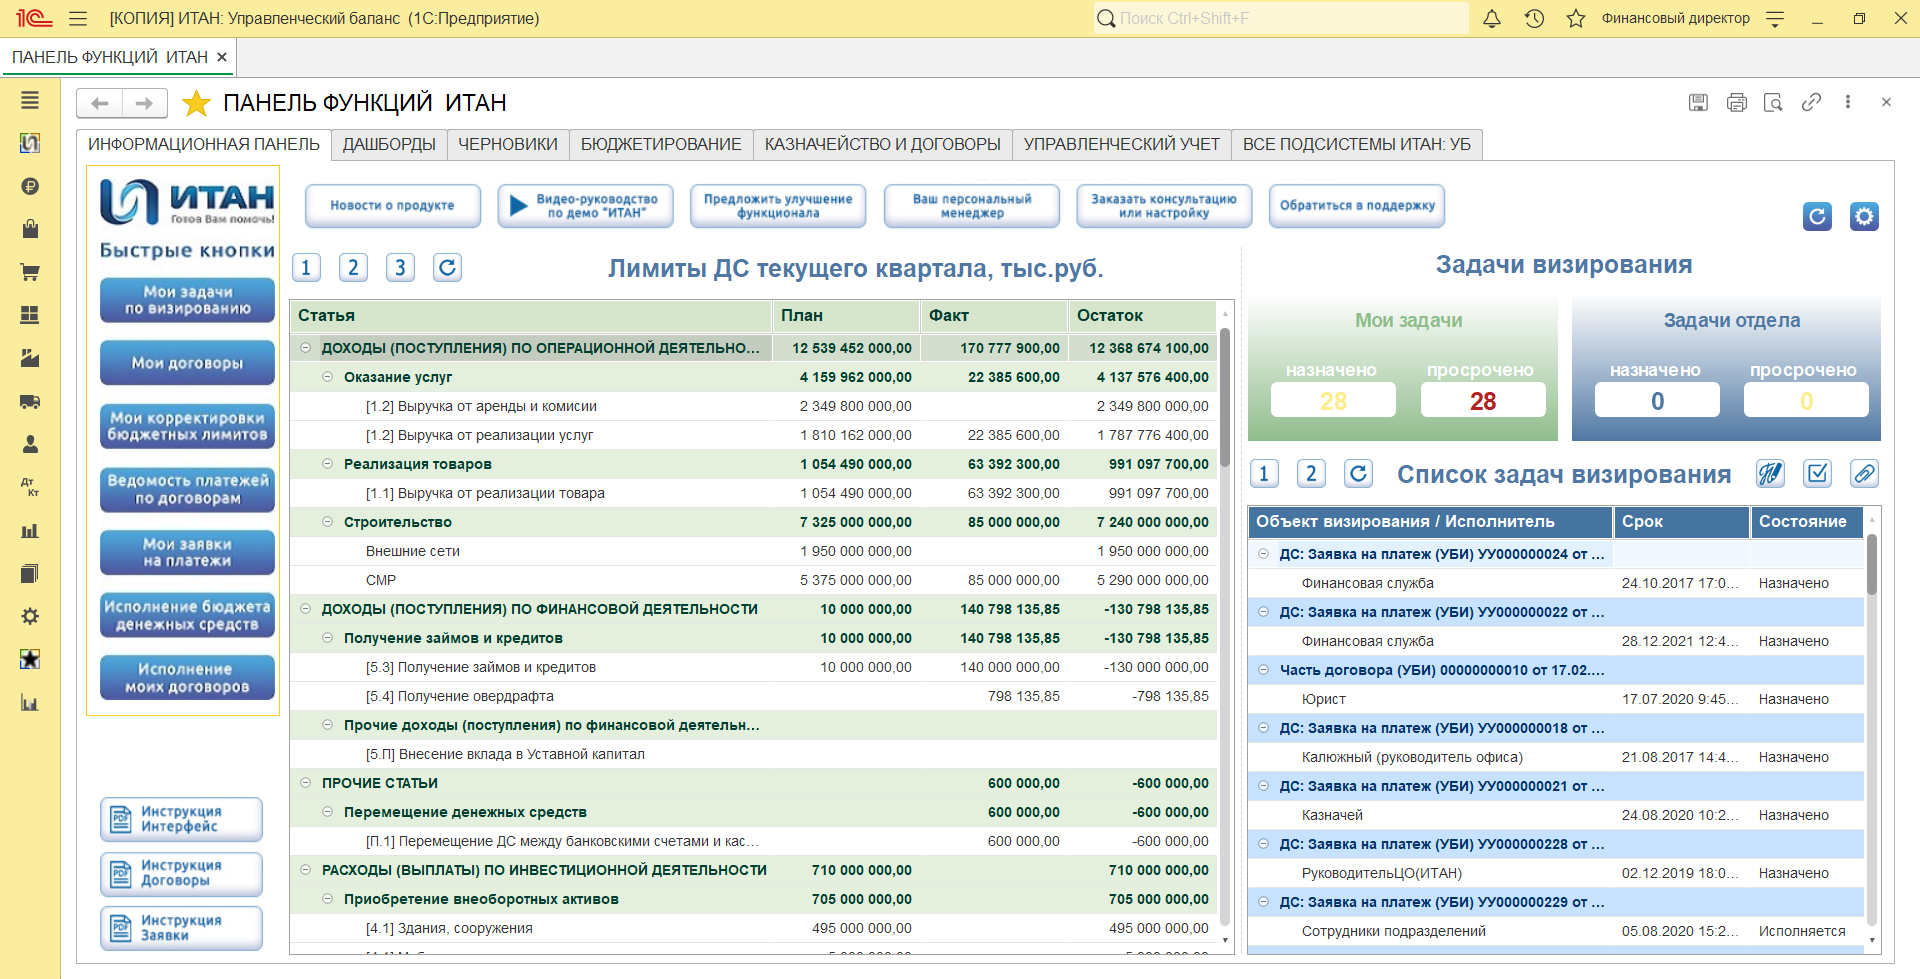Click the Мои договоры quick button

pos(187,363)
